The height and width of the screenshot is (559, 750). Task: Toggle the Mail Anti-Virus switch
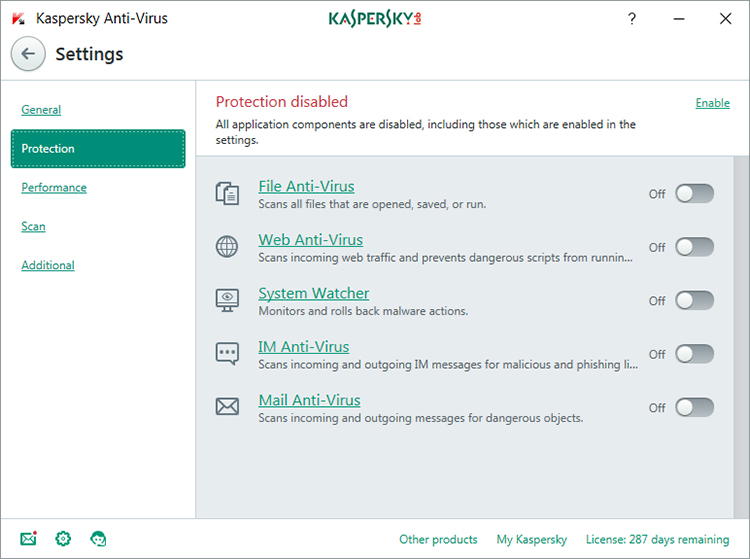[x=694, y=407]
